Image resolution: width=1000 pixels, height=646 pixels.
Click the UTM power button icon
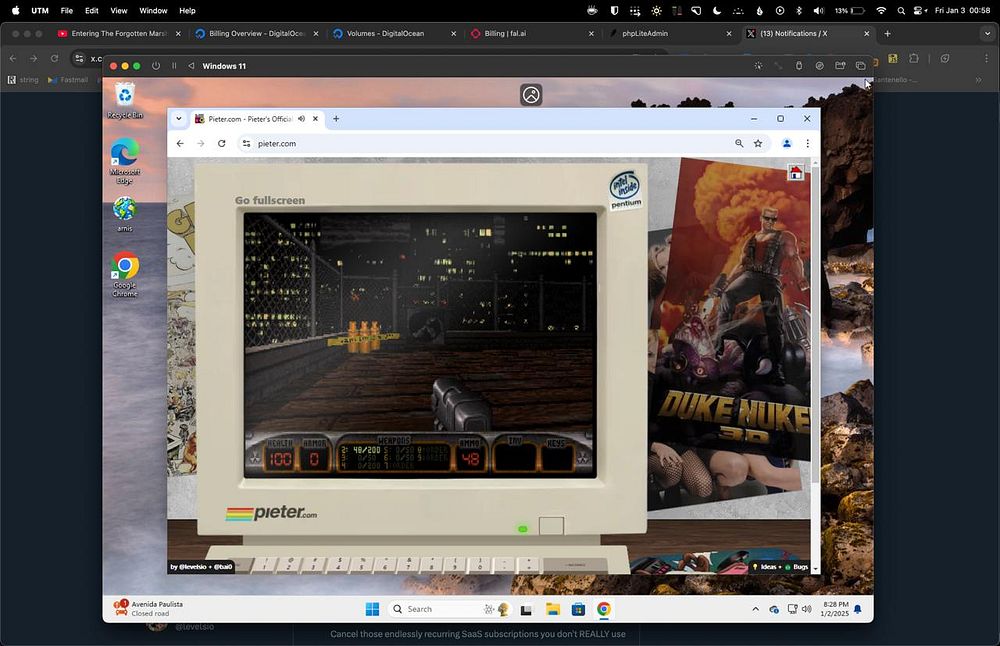(156, 66)
